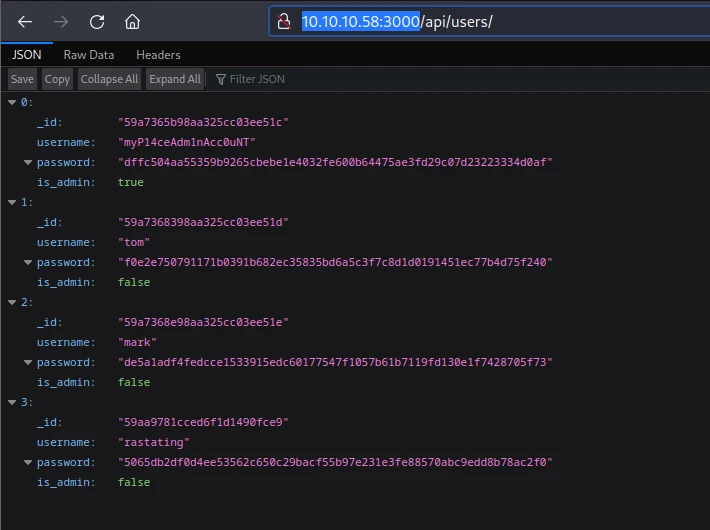
Task: Click the password hash starting with de5a1adf
Action: click(335, 362)
